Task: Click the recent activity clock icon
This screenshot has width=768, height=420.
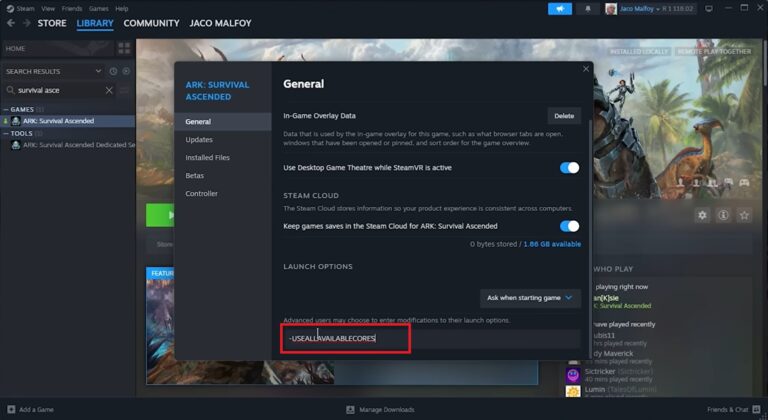Action: pyautogui.click(x=113, y=71)
